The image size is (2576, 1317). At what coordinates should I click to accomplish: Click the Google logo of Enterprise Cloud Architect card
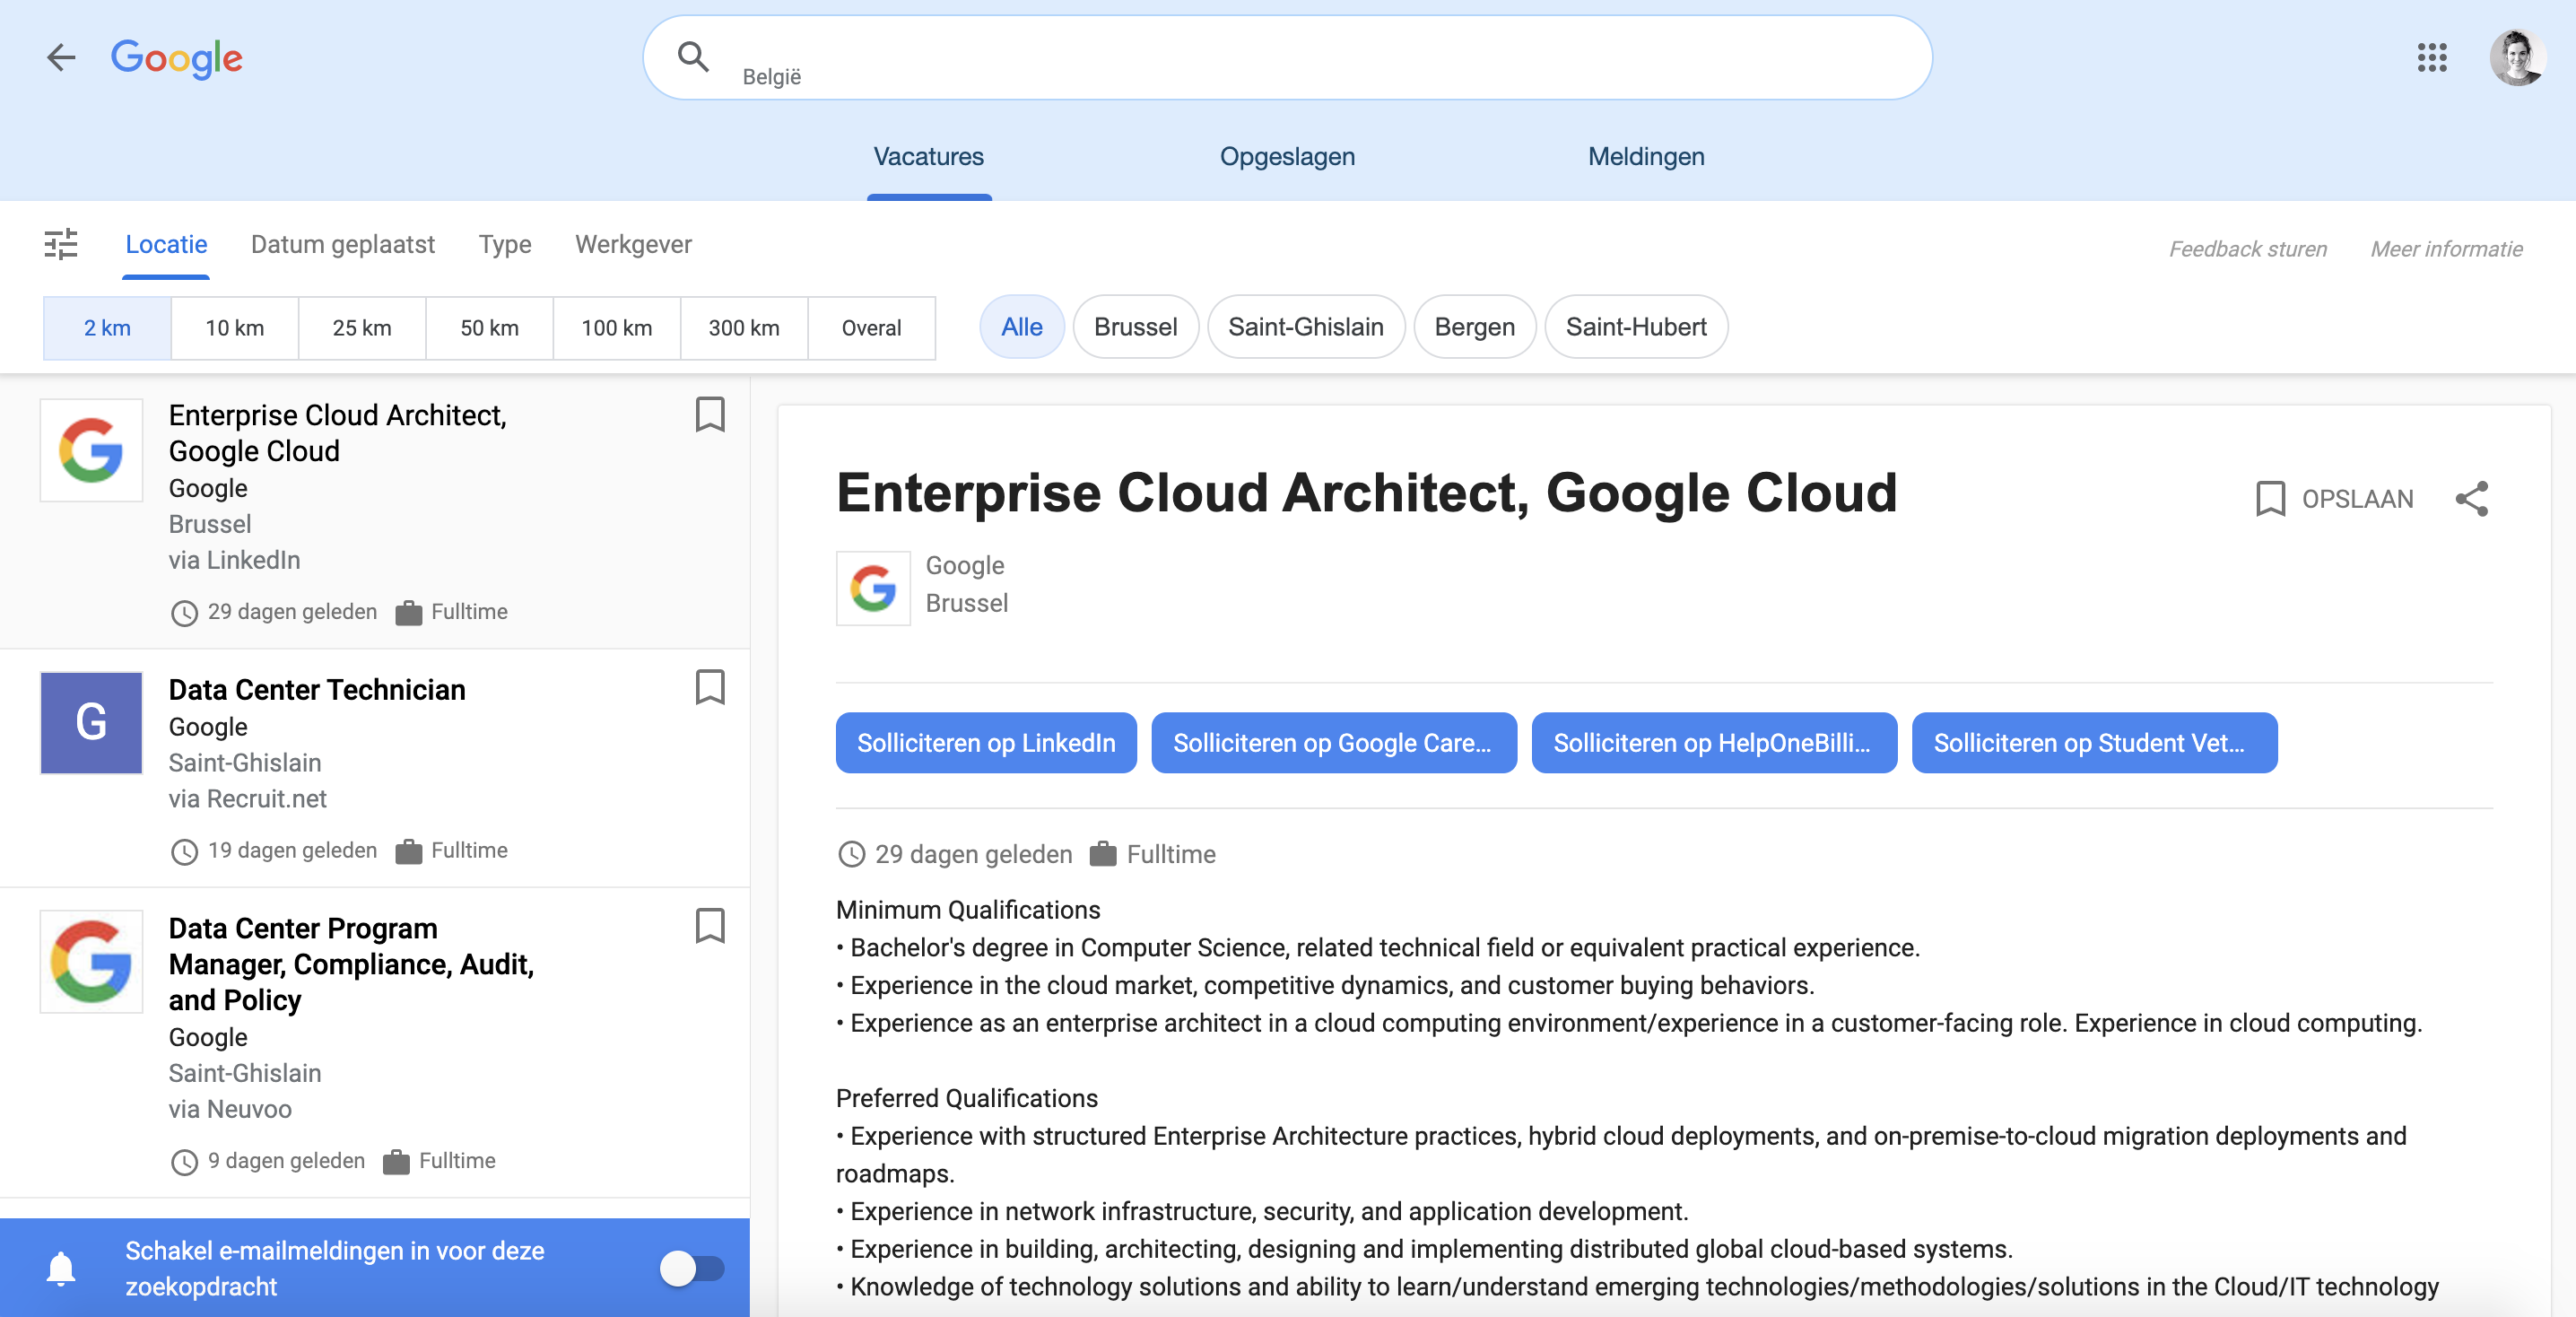91,450
